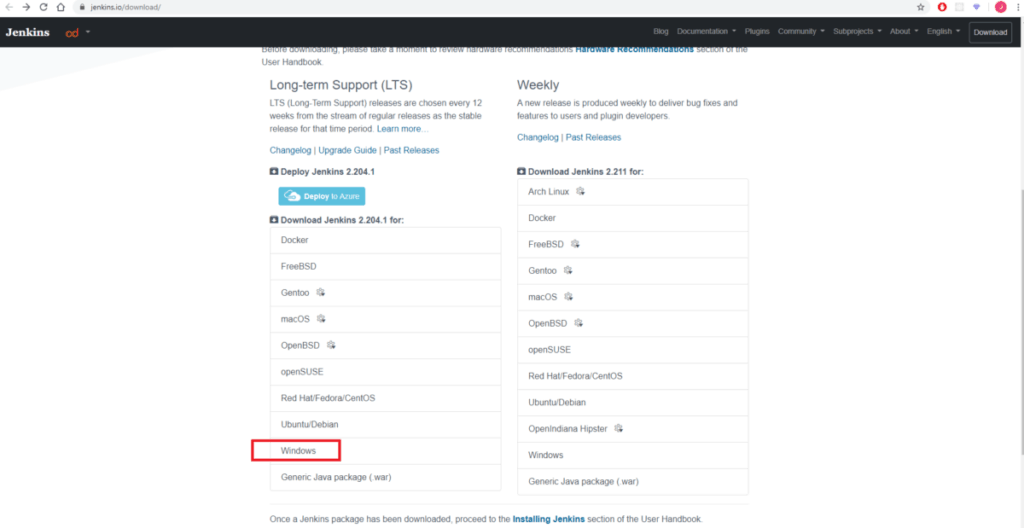The width and height of the screenshot is (1024, 528).
Task: Select Windows in the LTS download list
Action: coord(298,451)
